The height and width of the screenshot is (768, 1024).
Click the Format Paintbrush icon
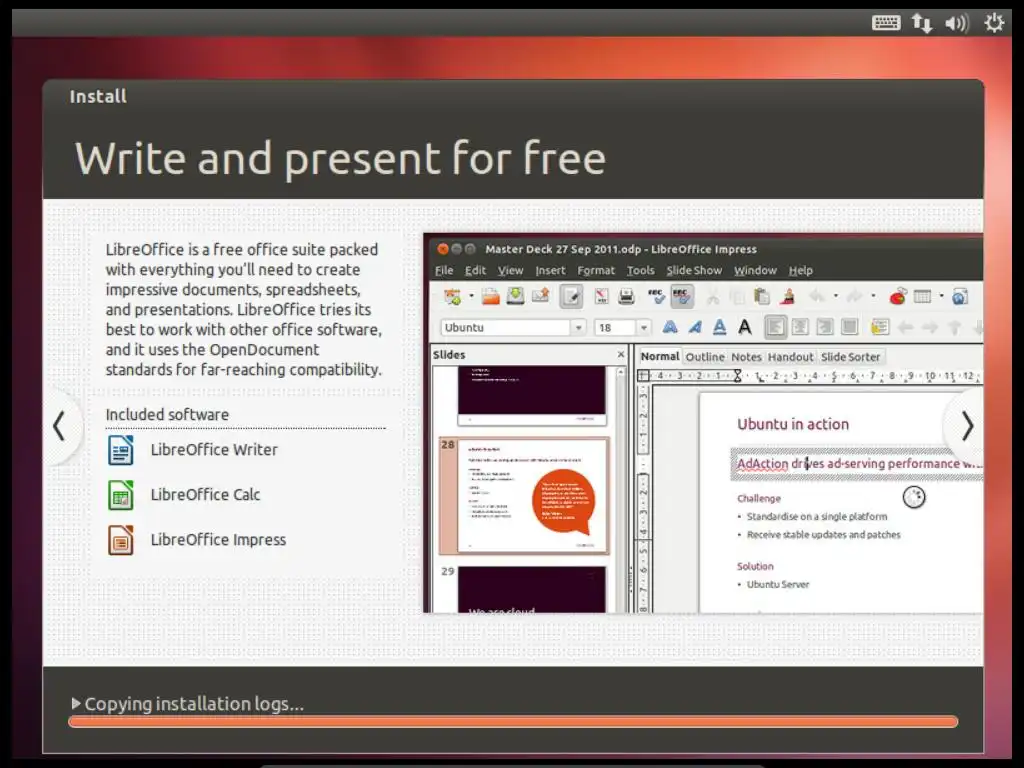(788, 296)
